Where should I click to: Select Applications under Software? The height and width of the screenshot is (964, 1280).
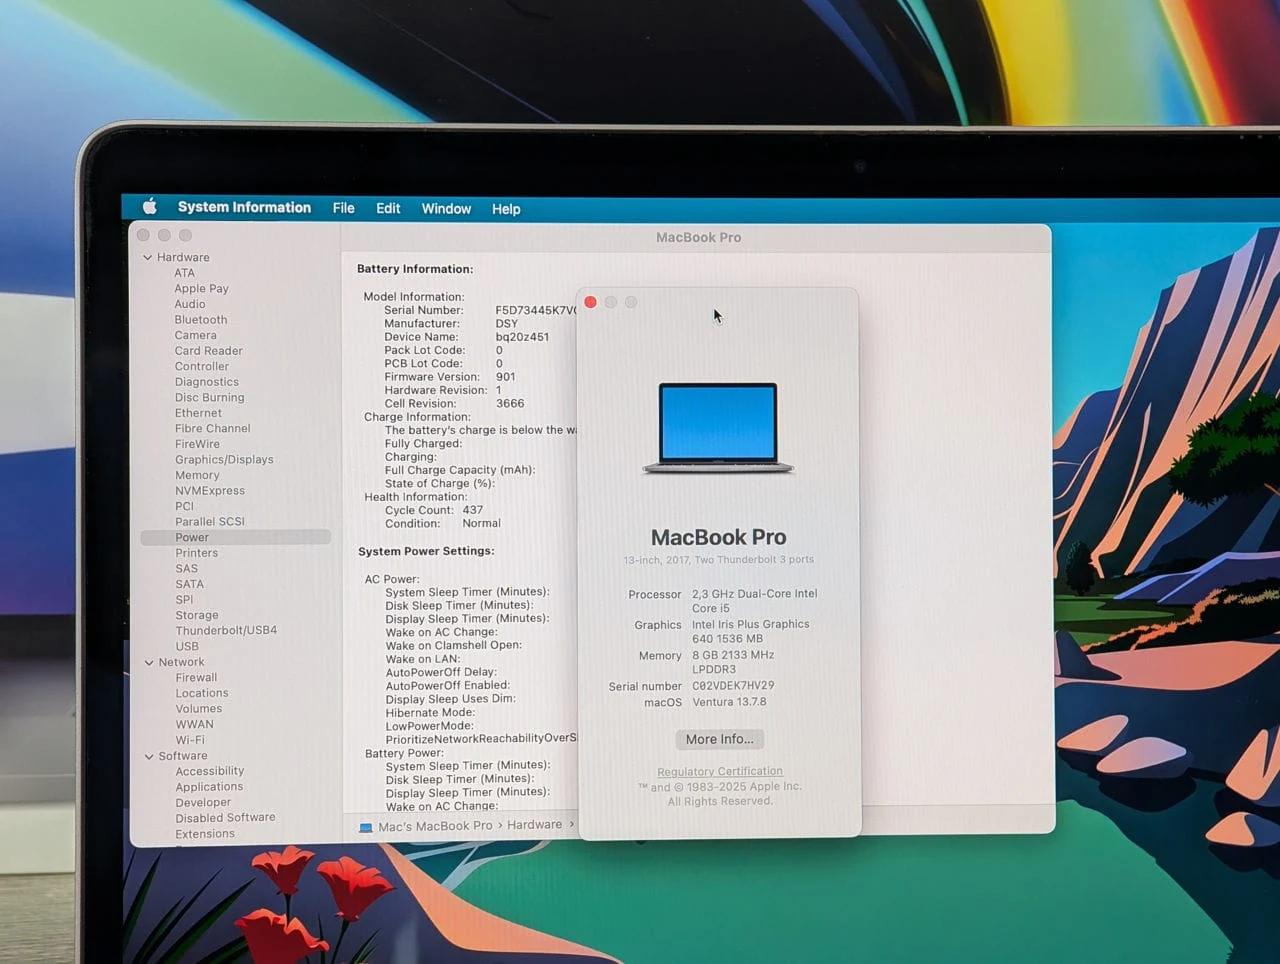[x=209, y=787]
